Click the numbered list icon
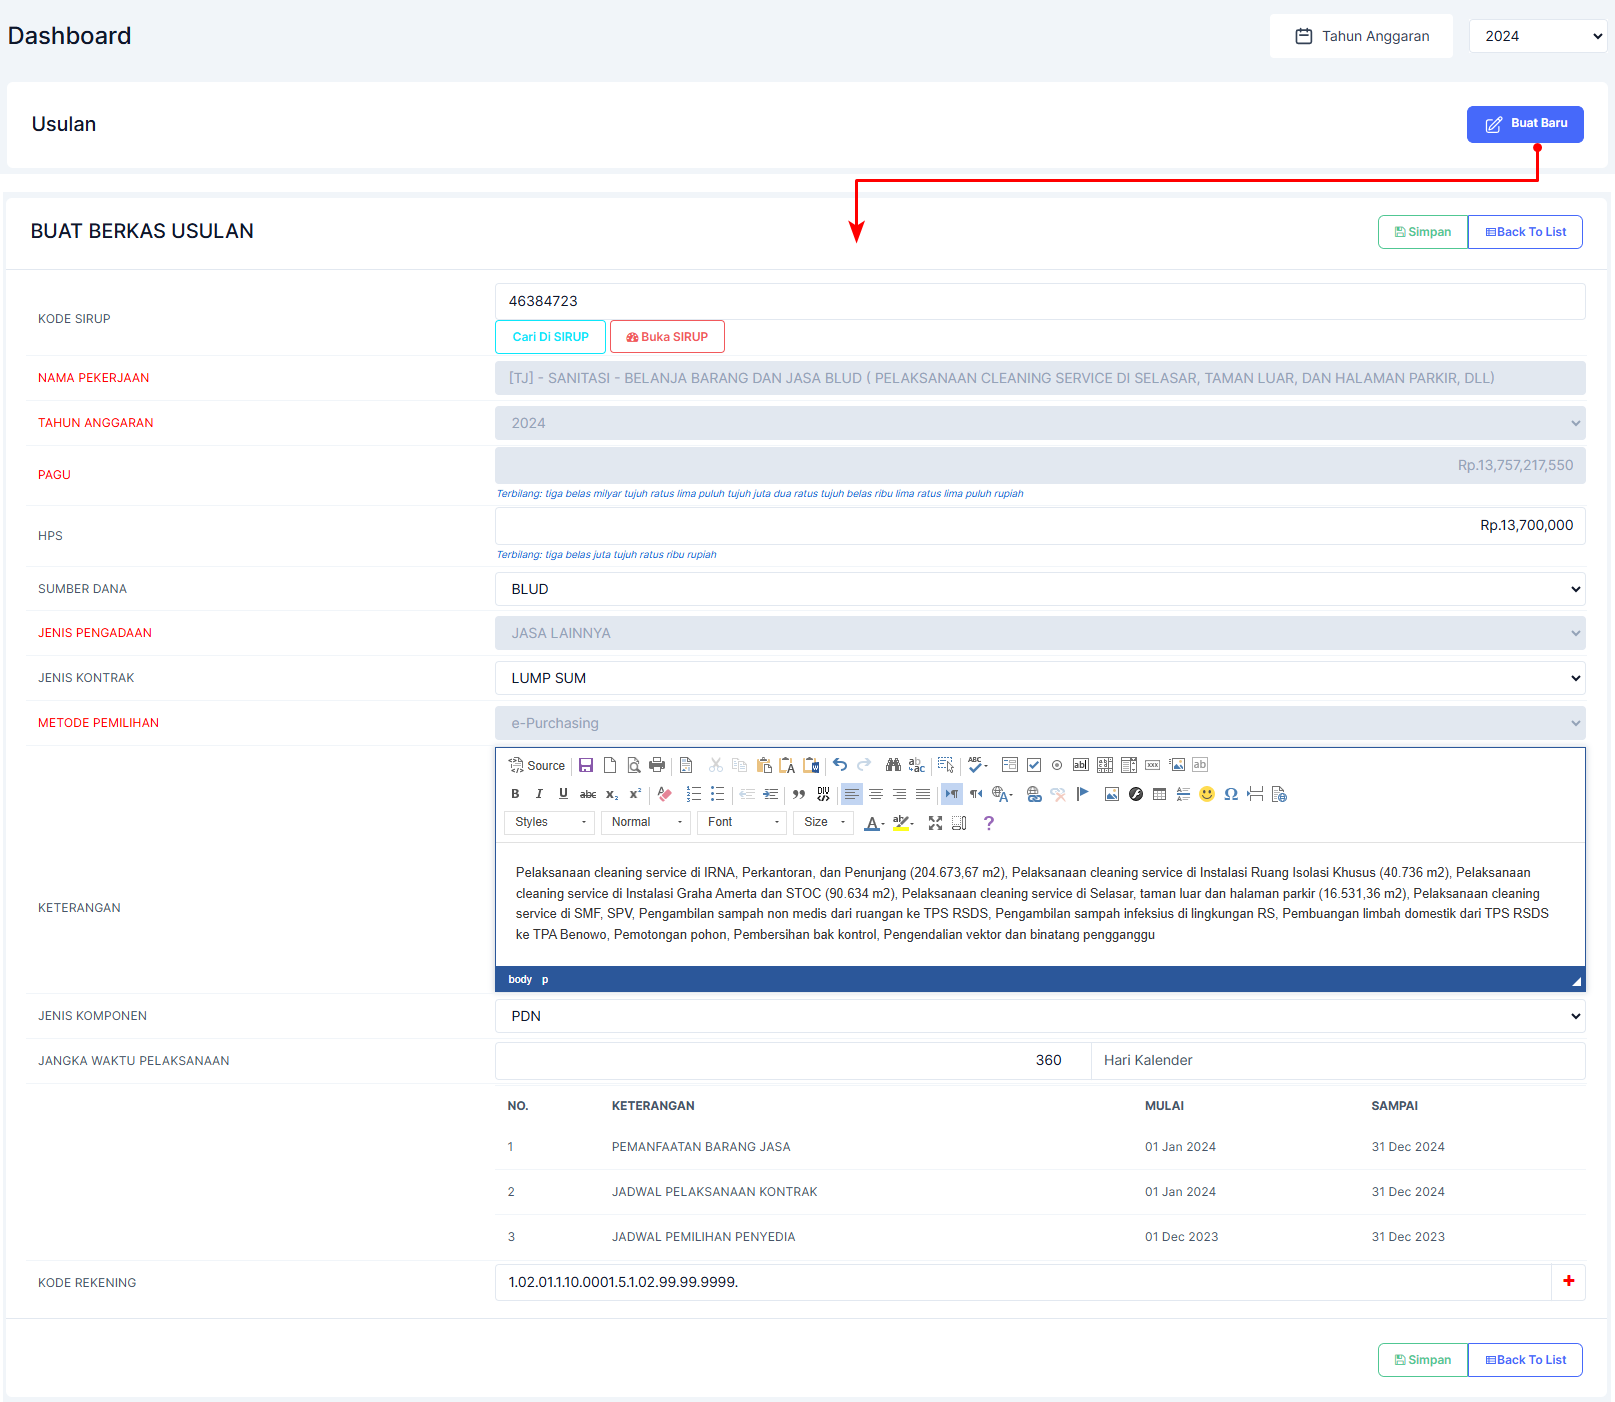 [693, 795]
